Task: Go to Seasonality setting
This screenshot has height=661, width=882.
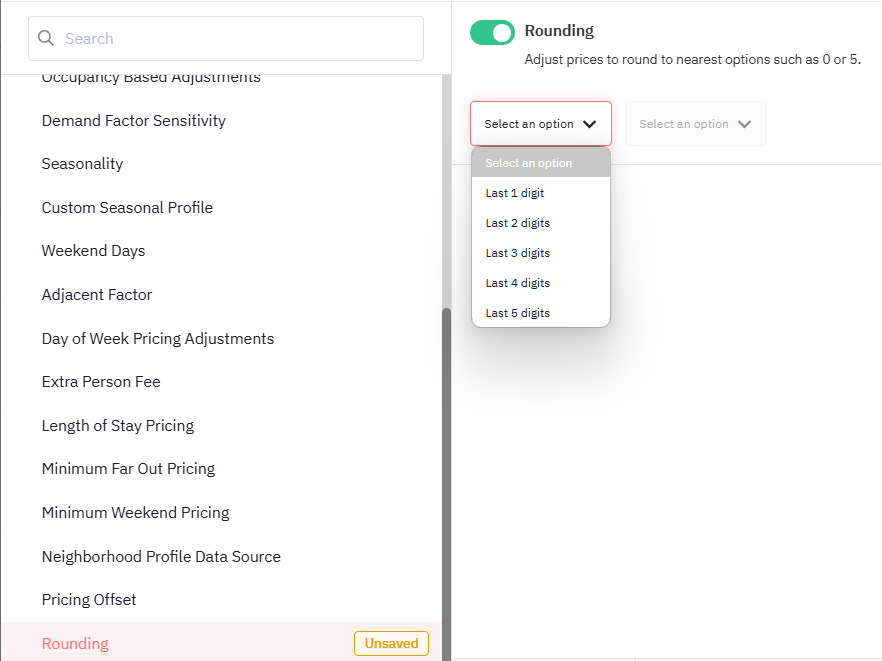Action: pyautogui.click(x=82, y=164)
